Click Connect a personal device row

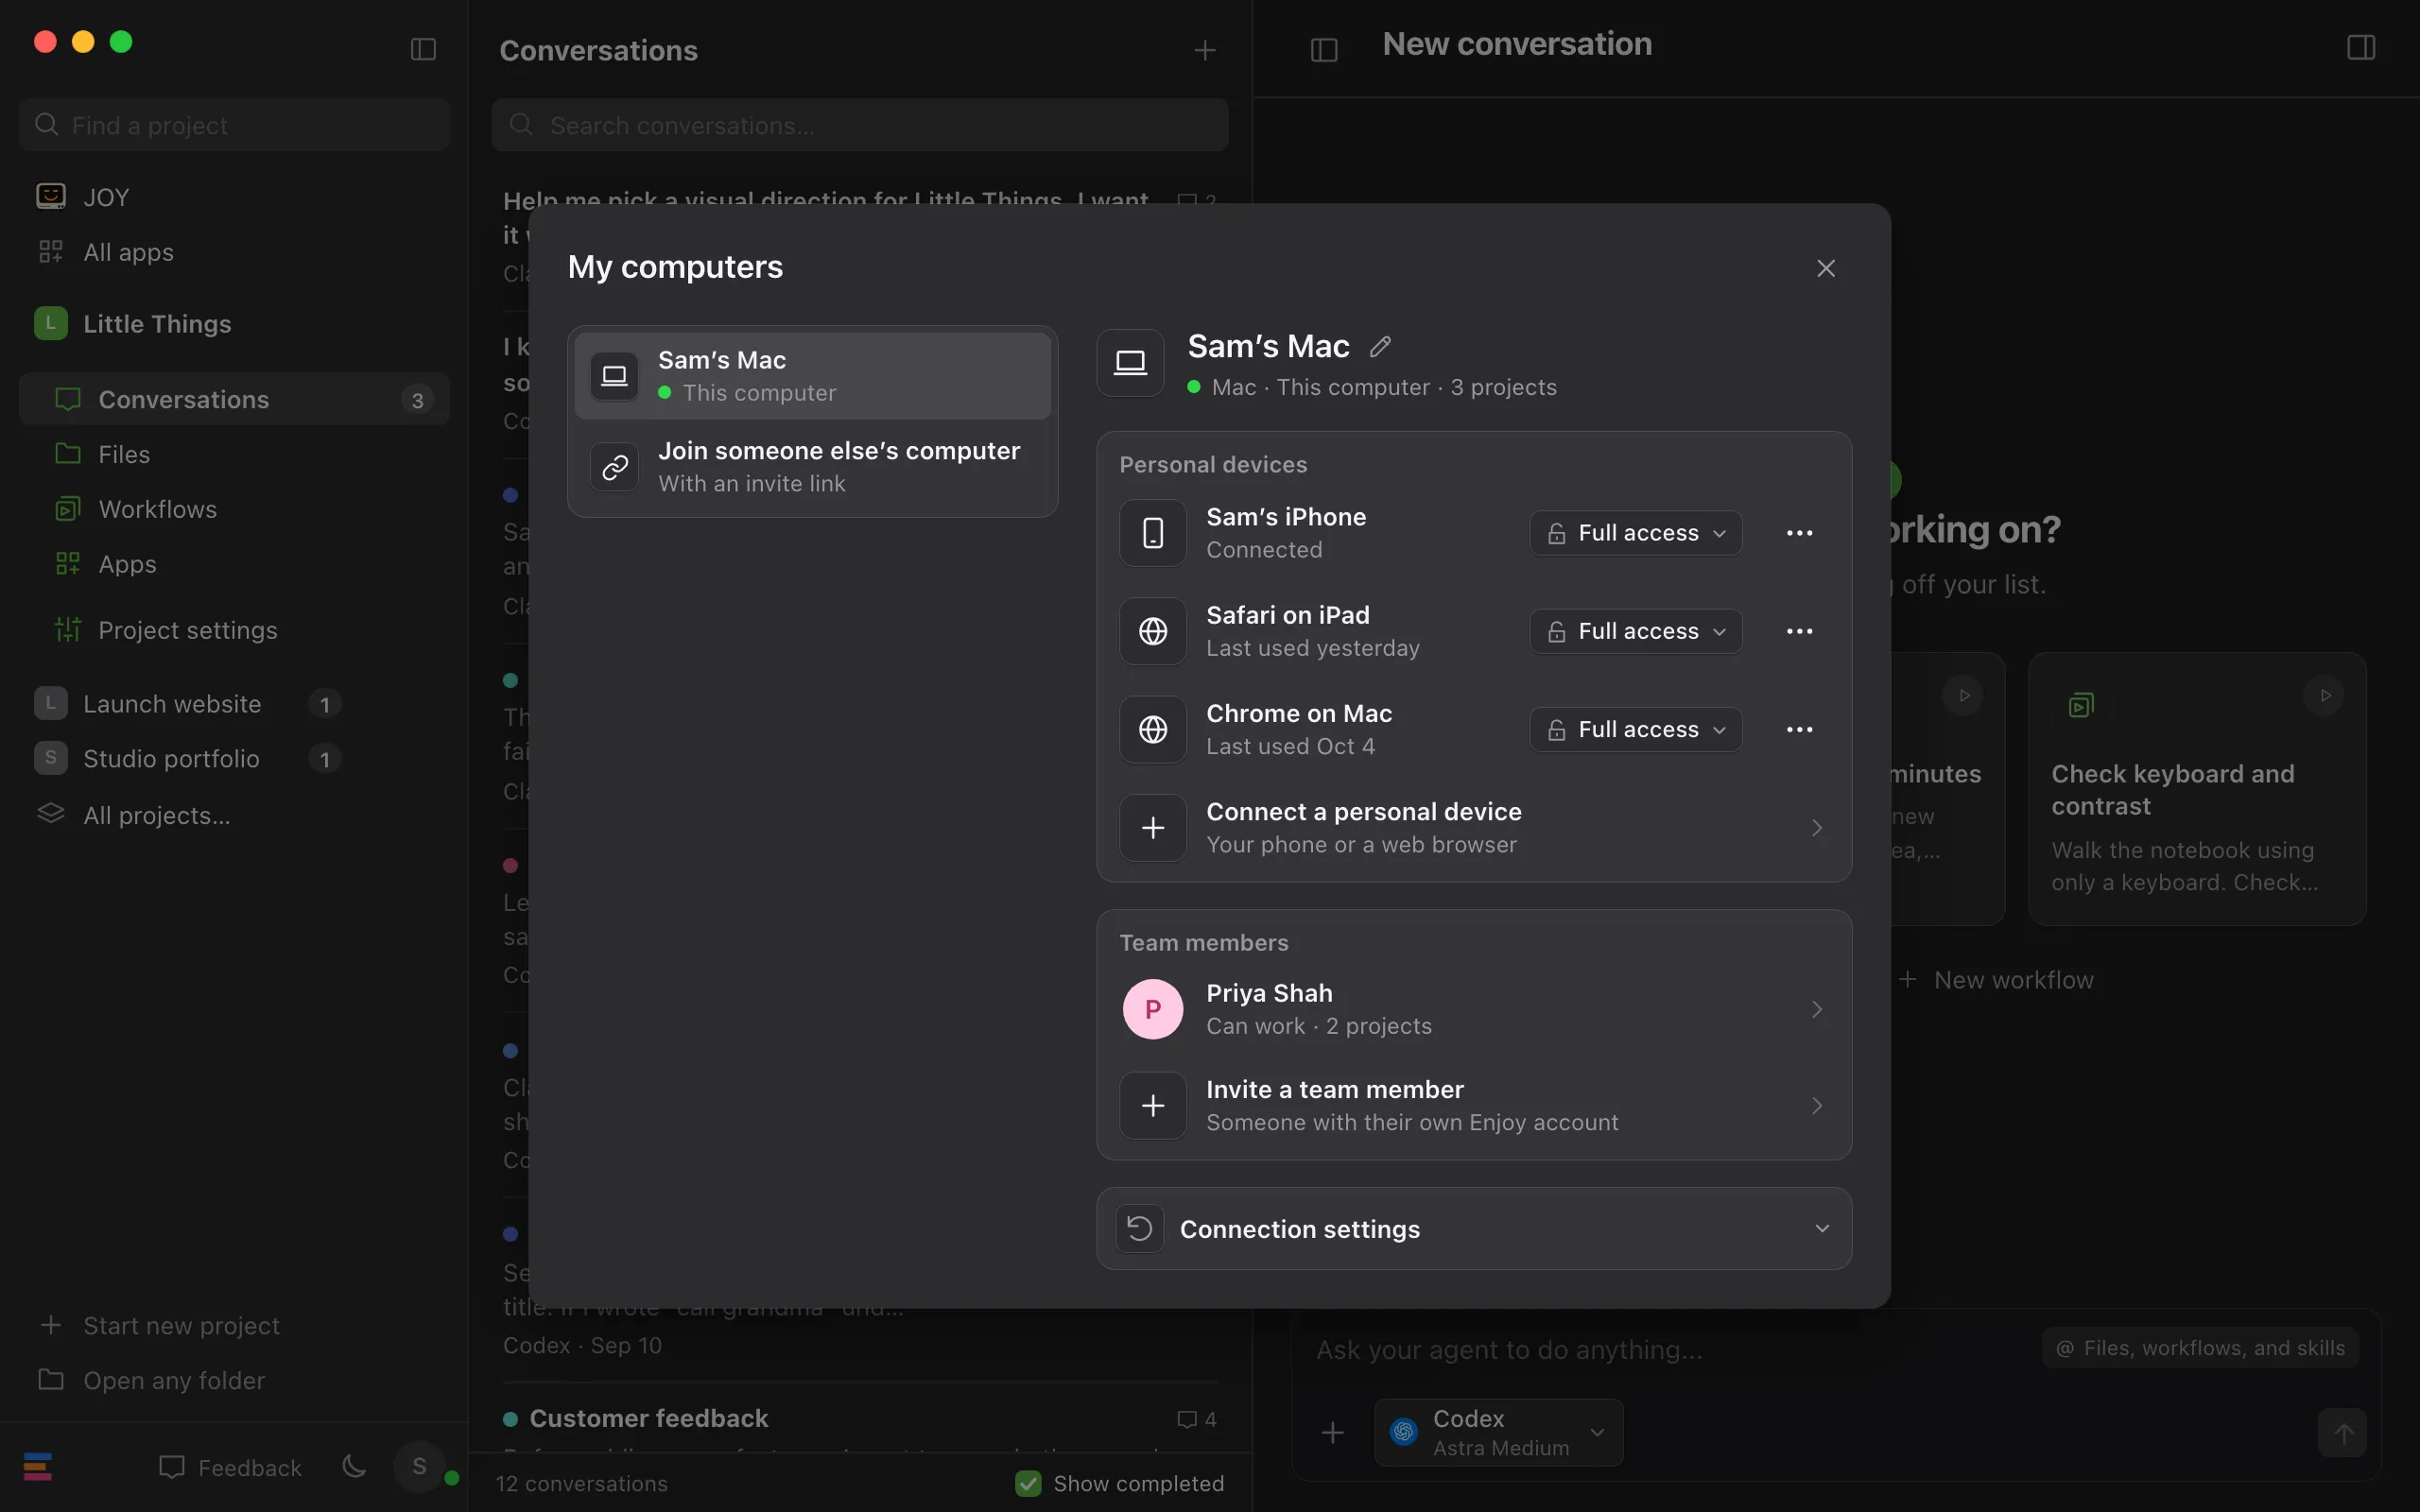click(x=1474, y=828)
